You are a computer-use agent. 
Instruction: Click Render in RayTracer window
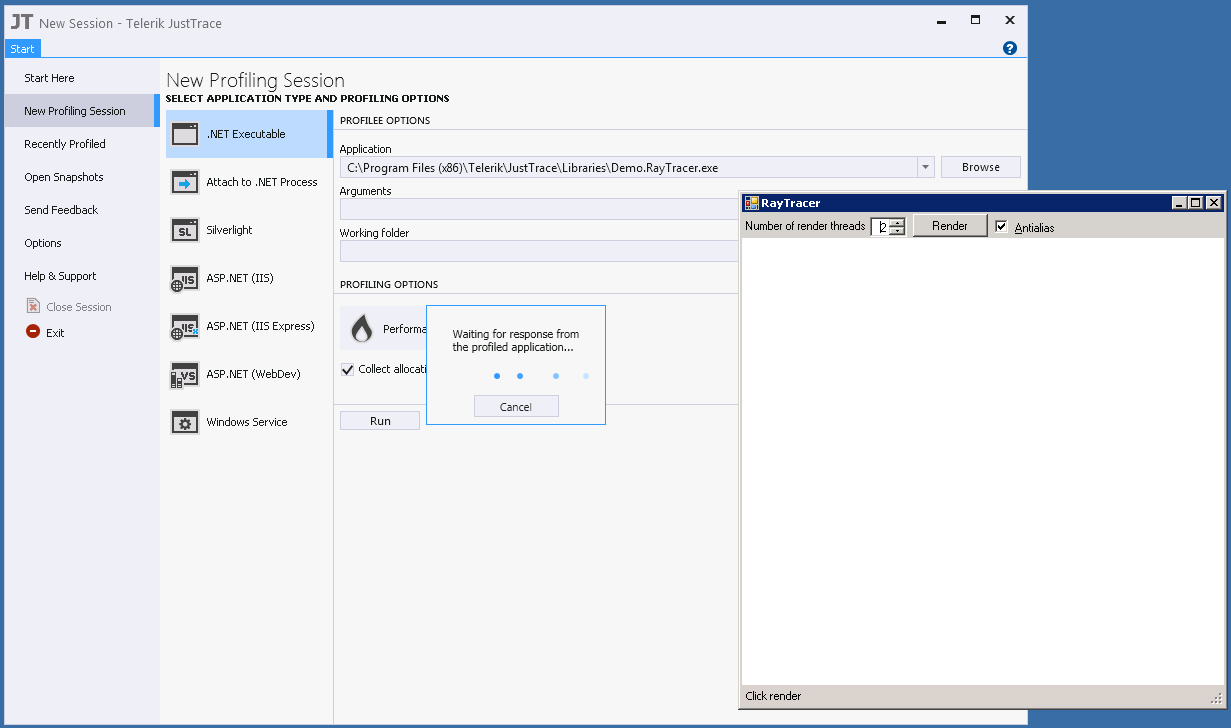[950, 226]
